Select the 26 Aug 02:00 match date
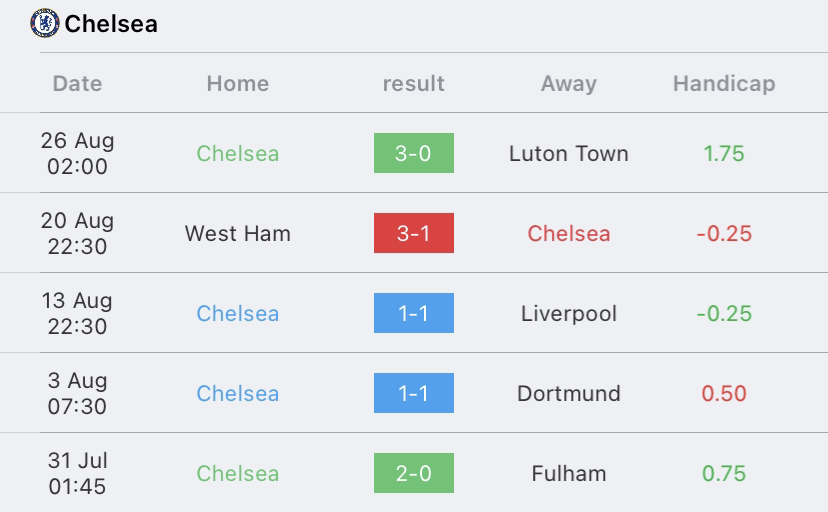 [x=77, y=153]
